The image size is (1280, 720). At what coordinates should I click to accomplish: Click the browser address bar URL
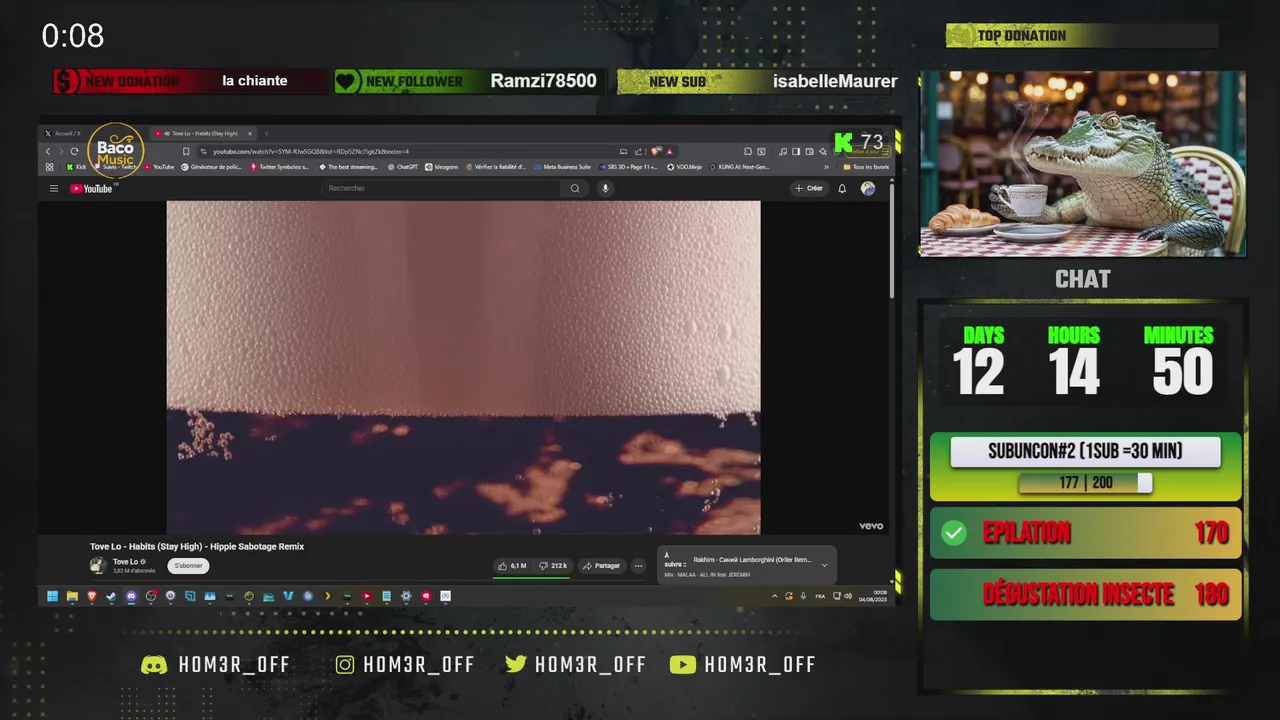coord(311,152)
